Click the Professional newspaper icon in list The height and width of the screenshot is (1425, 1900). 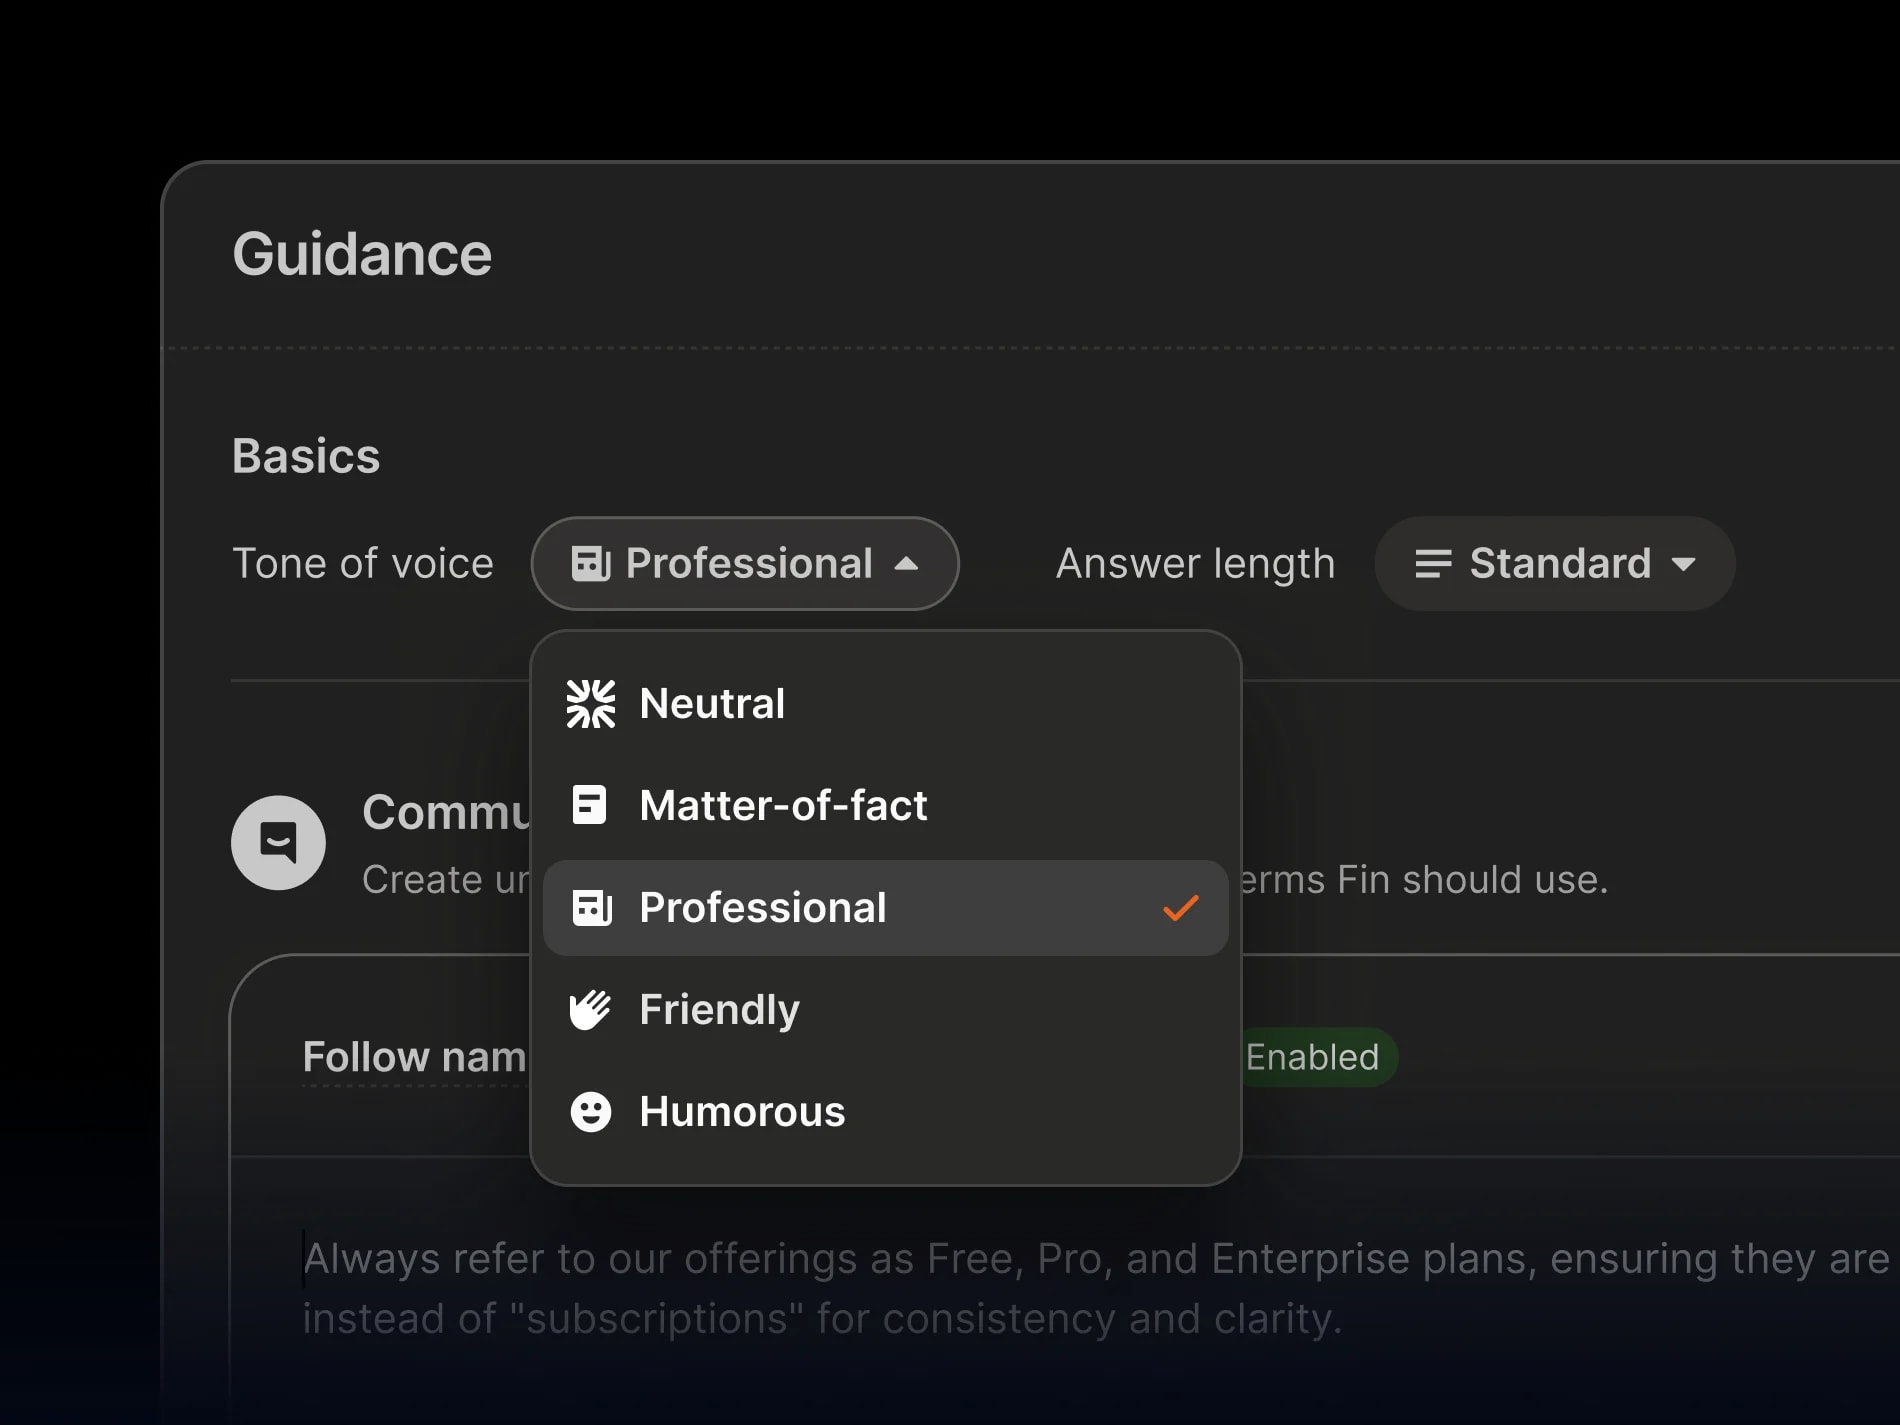[592, 908]
